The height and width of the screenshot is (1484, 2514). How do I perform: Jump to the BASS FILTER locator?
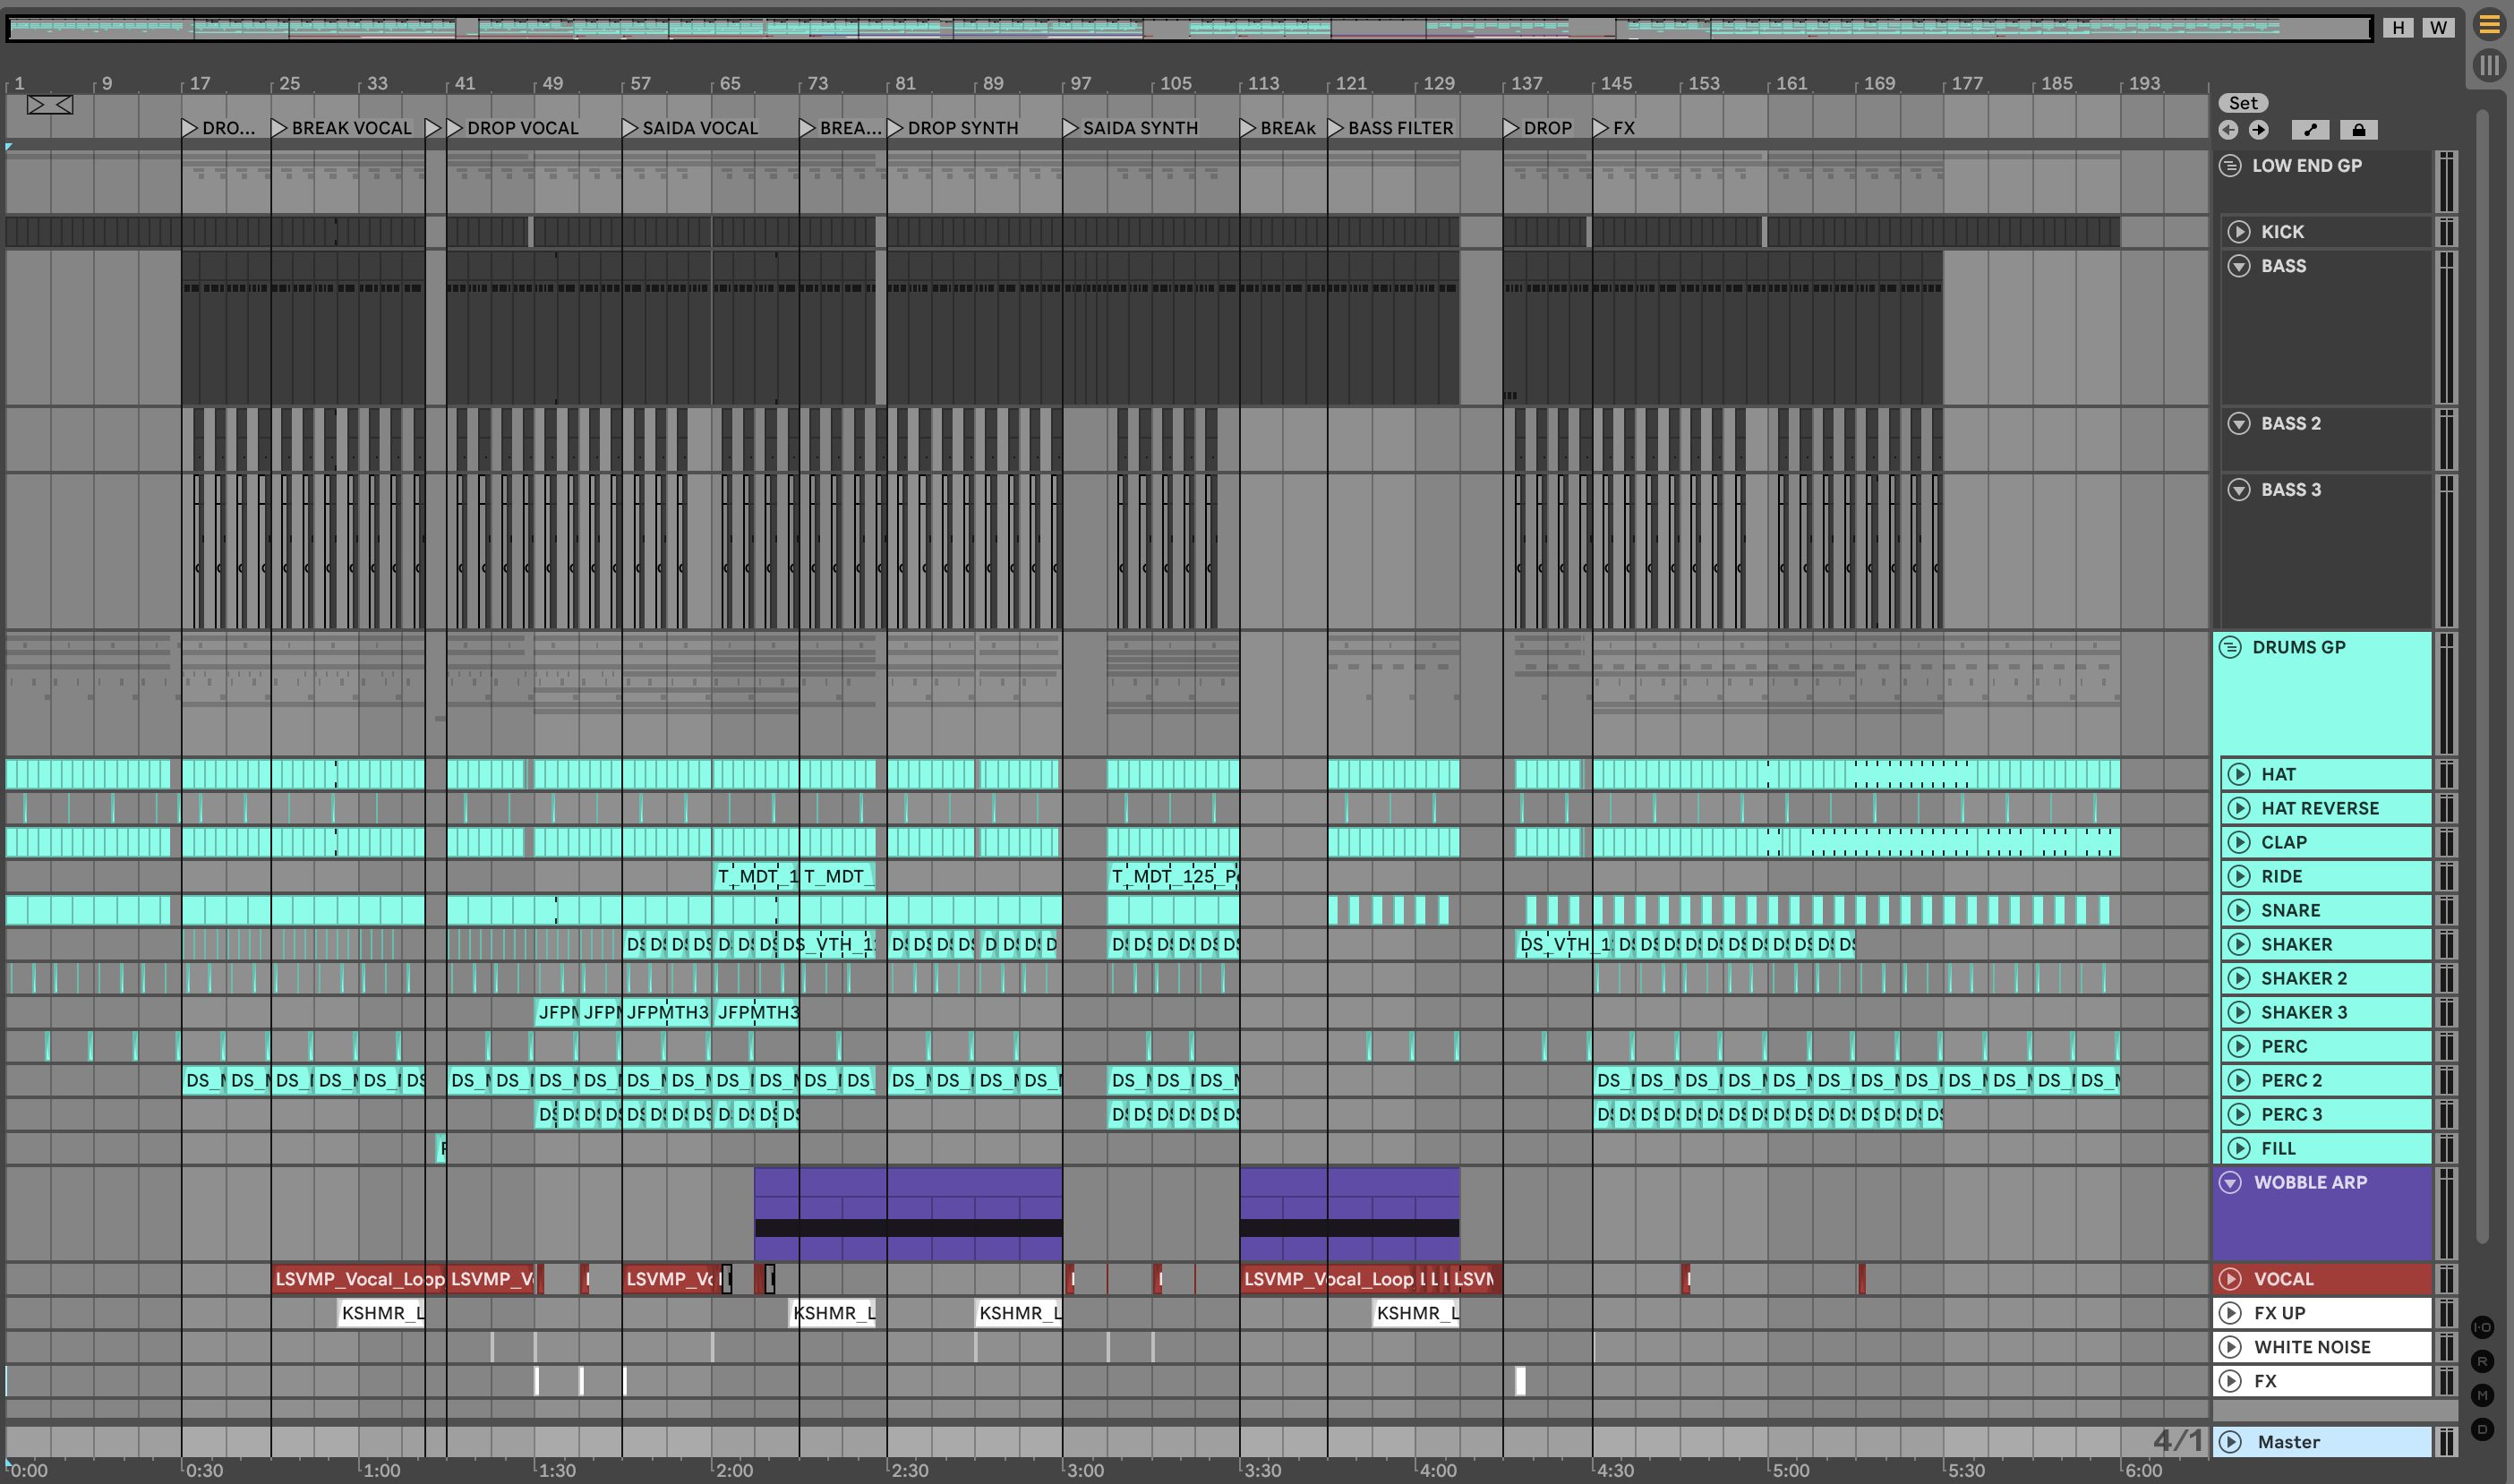1391,128
